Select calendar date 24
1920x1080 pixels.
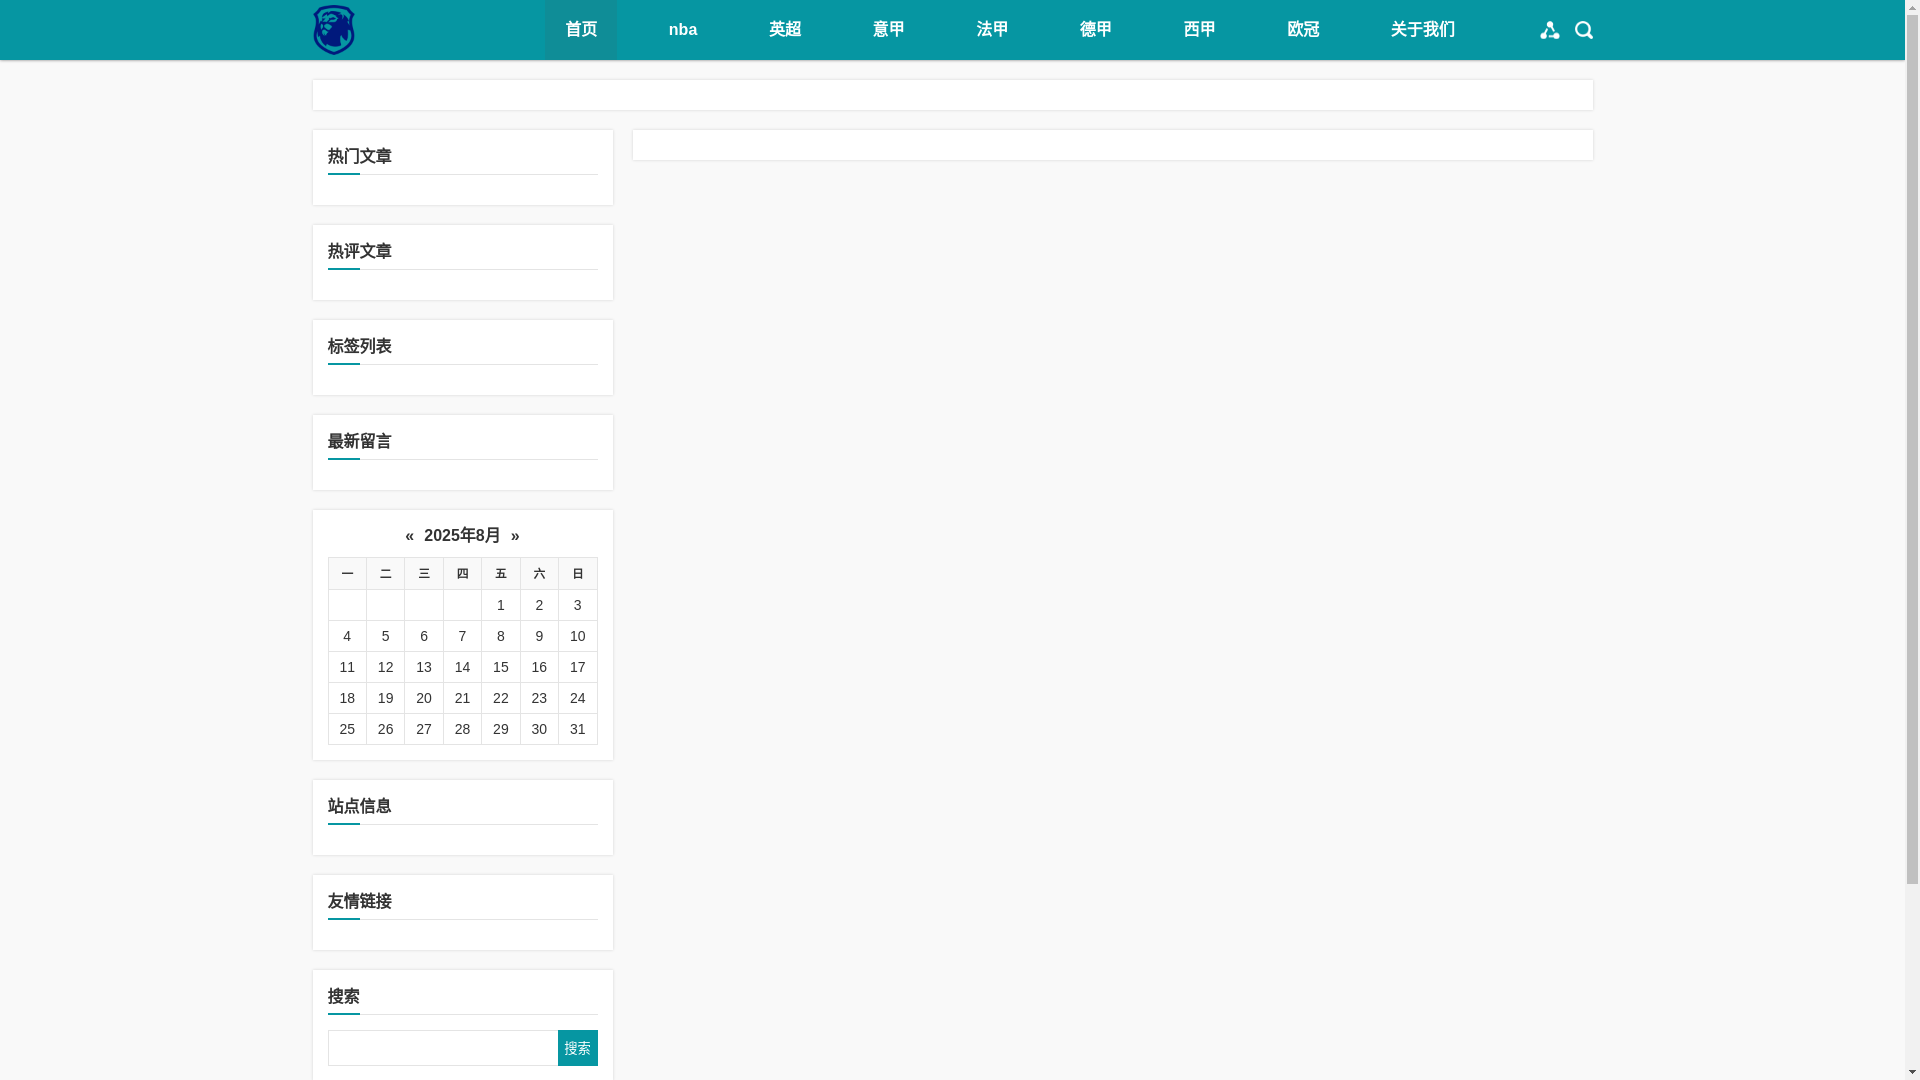pos(578,698)
